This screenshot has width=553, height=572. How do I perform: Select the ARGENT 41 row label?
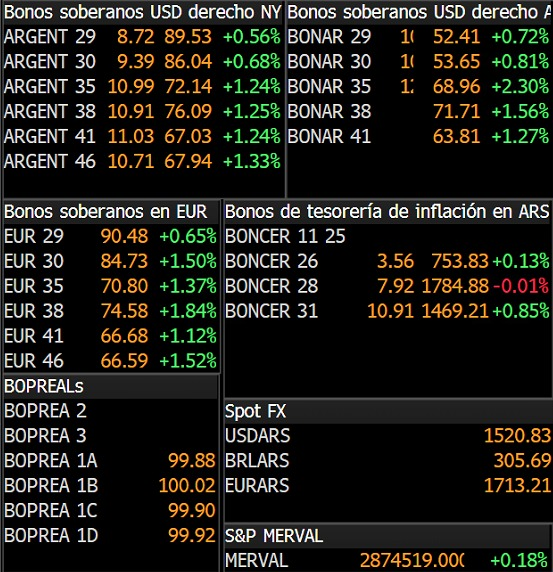tap(50, 136)
